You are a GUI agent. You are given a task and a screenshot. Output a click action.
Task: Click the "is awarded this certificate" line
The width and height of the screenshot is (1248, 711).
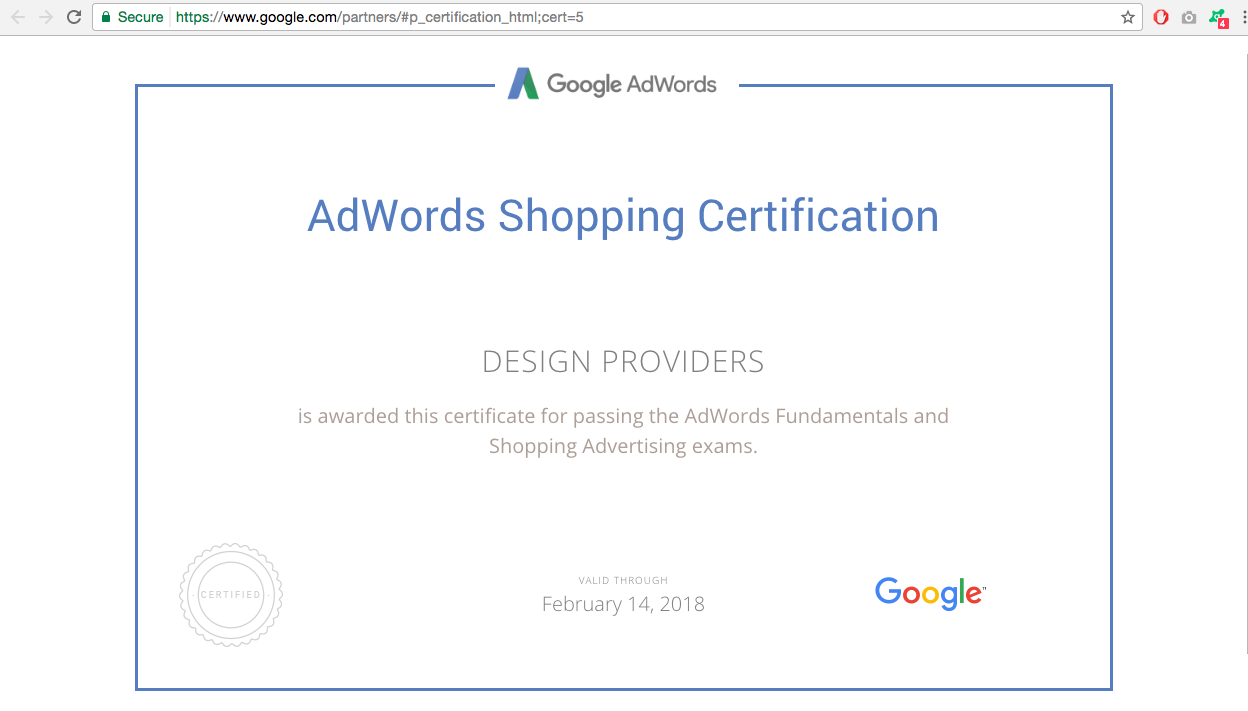tap(623, 416)
